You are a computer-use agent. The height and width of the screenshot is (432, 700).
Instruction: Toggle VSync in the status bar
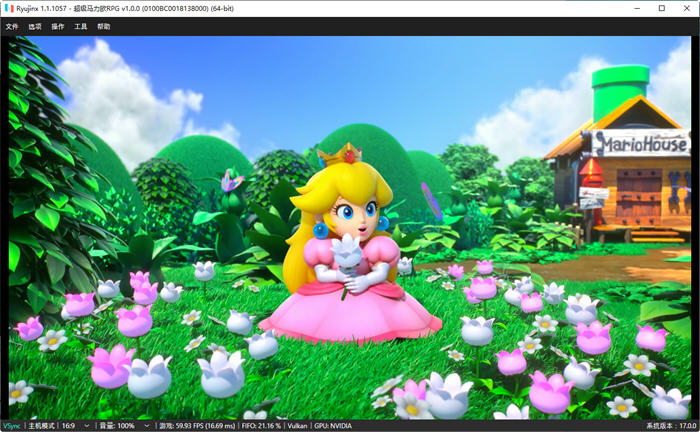[12, 426]
